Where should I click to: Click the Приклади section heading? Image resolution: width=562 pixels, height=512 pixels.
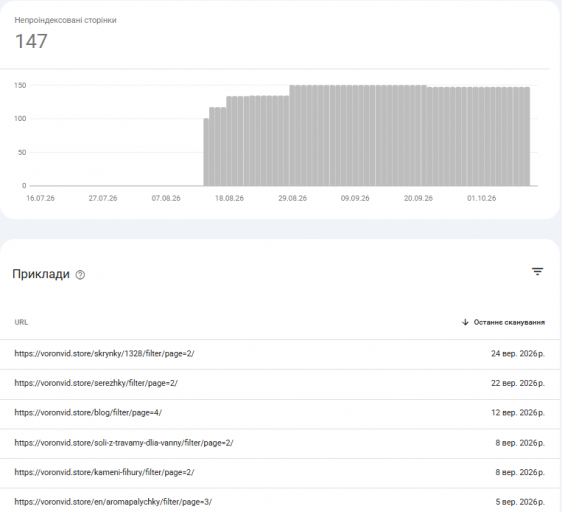(x=41, y=274)
